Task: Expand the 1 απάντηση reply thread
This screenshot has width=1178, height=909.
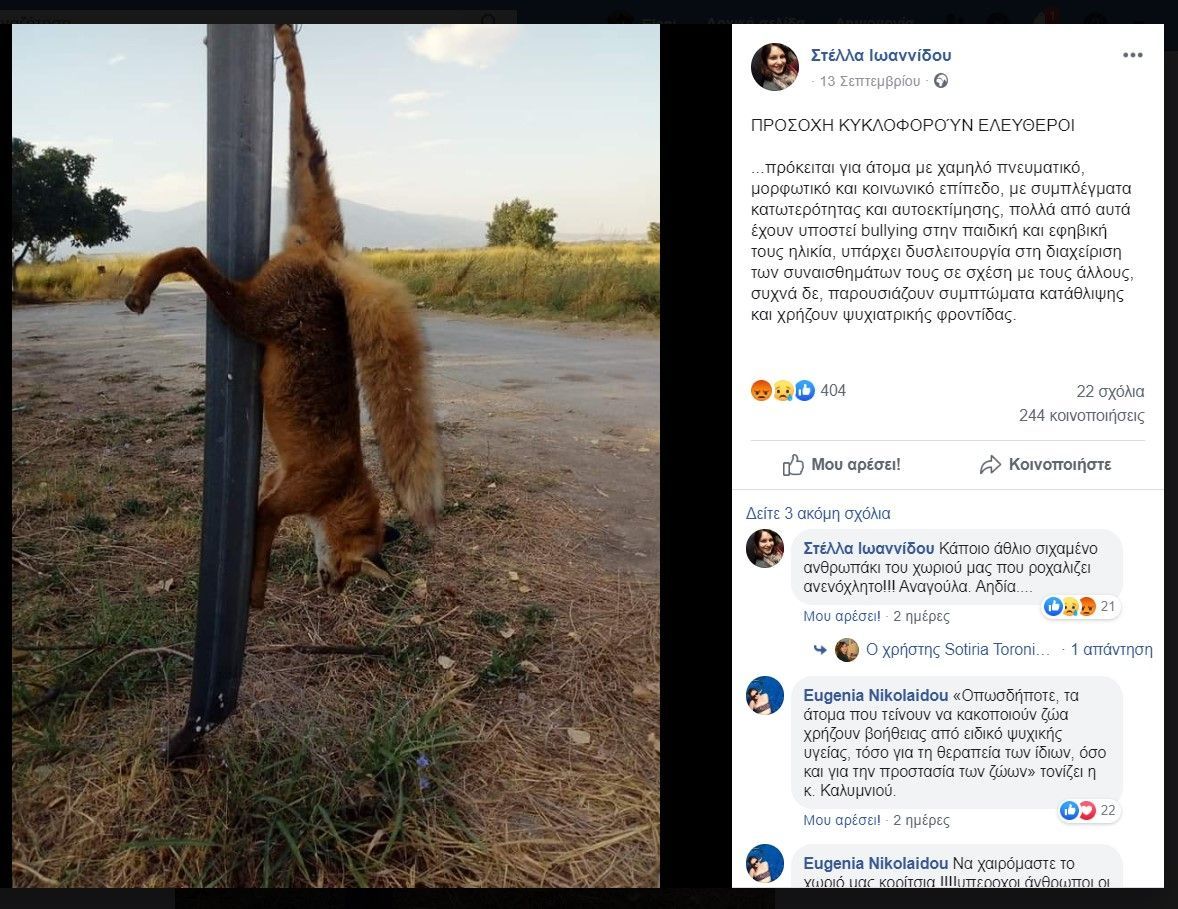Action: tap(1111, 650)
